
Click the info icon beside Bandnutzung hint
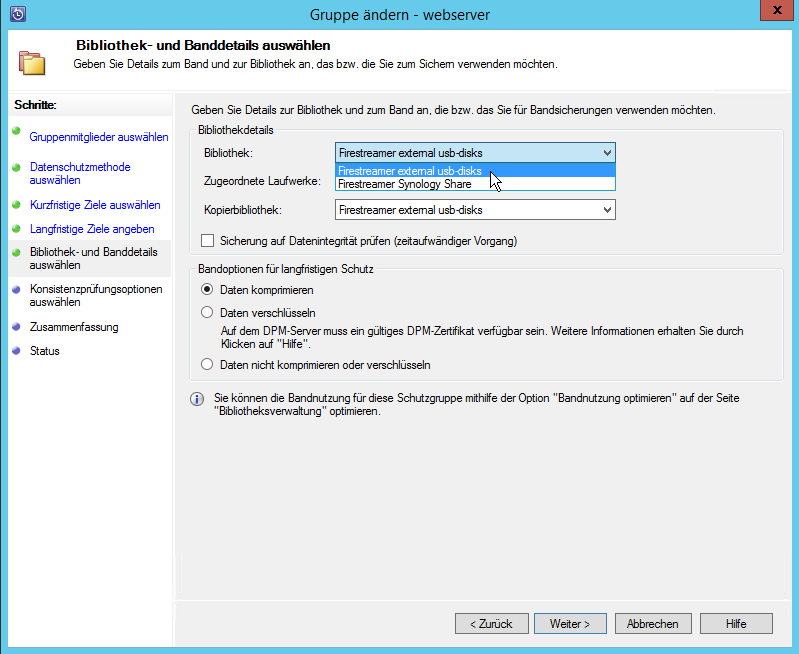pyautogui.click(x=197, y=399)
